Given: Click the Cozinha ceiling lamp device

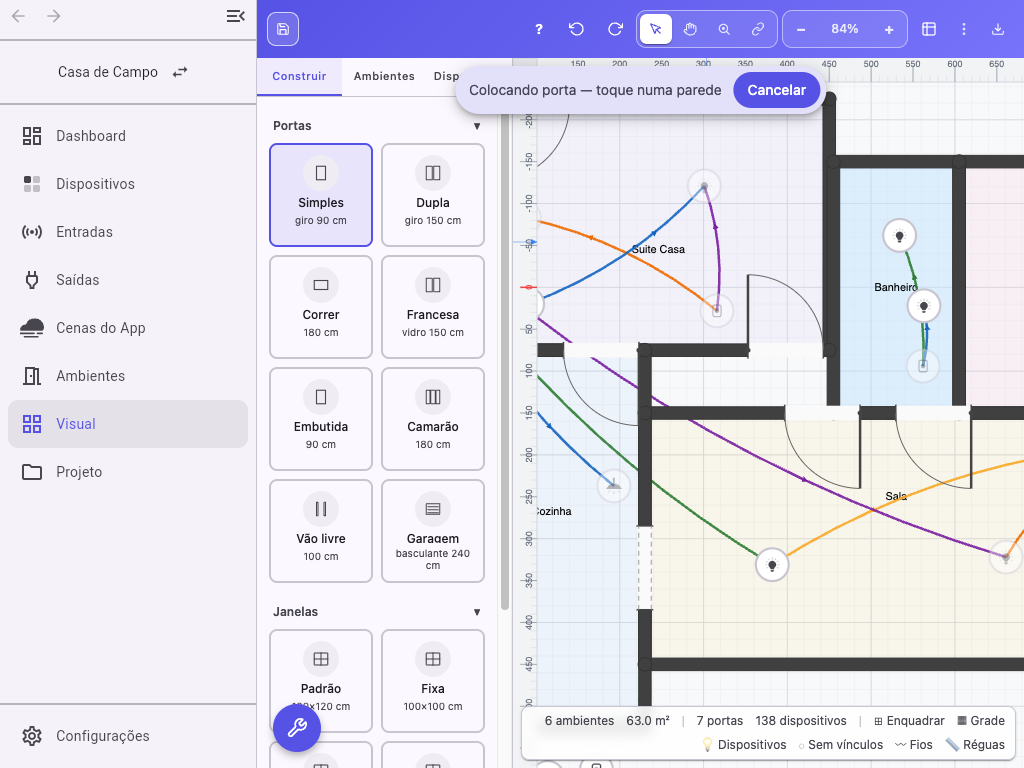Looking at the screenshot, I should [x=613, y=485].
